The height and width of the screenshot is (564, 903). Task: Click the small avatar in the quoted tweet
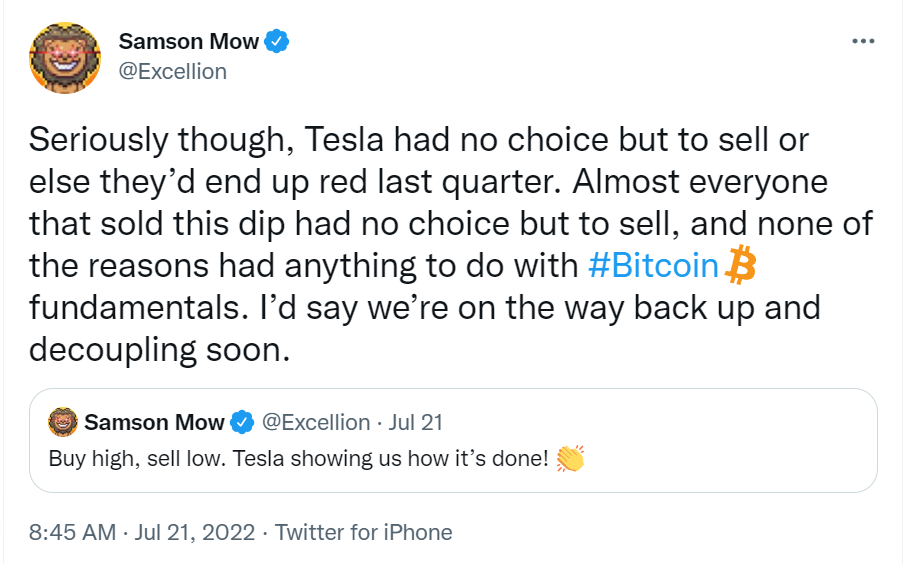[x=63, y=422]
